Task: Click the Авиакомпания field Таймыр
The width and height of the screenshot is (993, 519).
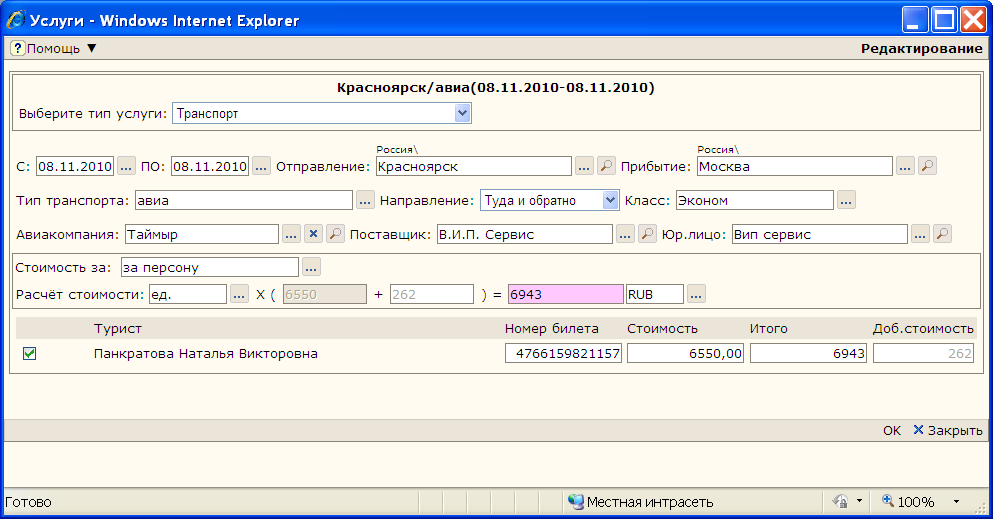Action: coord(201,234)
